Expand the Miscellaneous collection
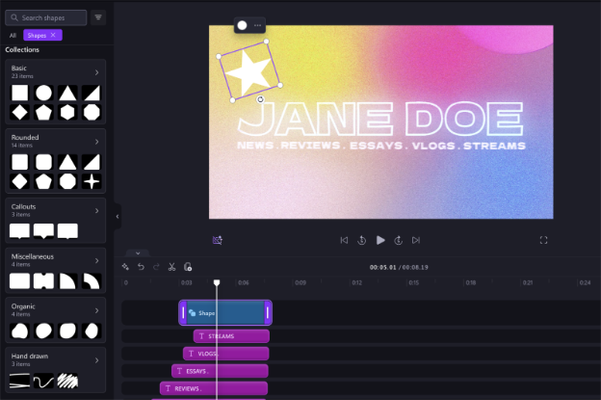601x400 pixels. (x=97, y=261)
